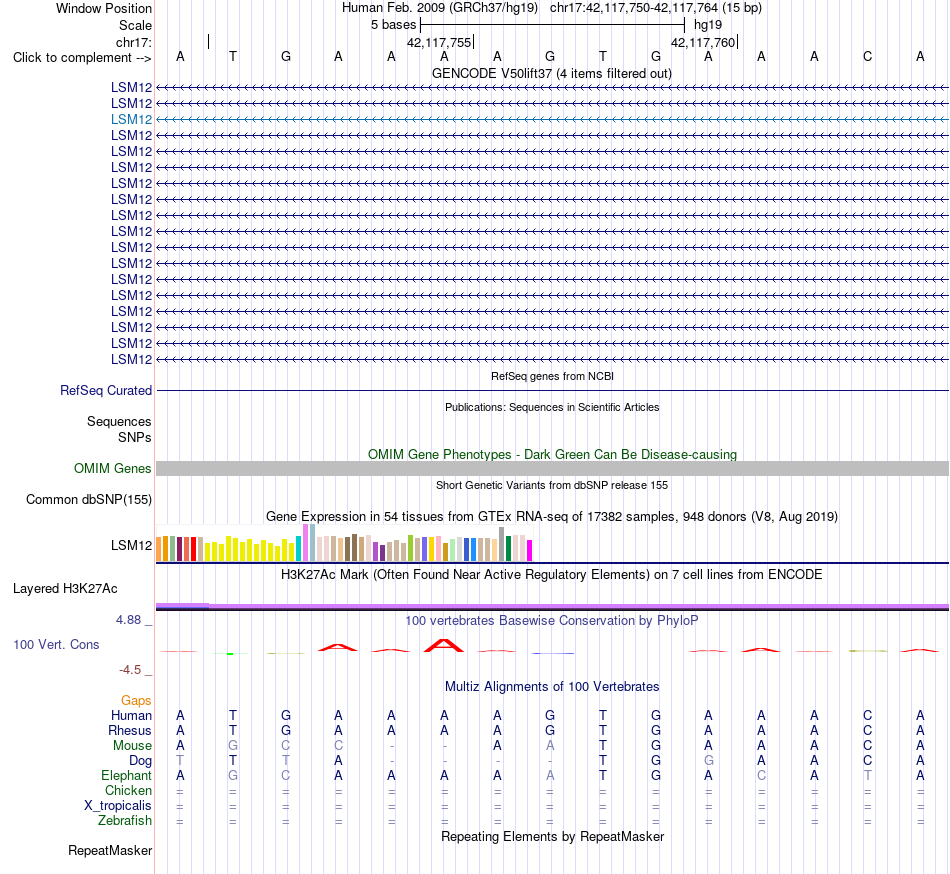
Task: Click the 'Sequences' track label
Action: tap(119, 422)
